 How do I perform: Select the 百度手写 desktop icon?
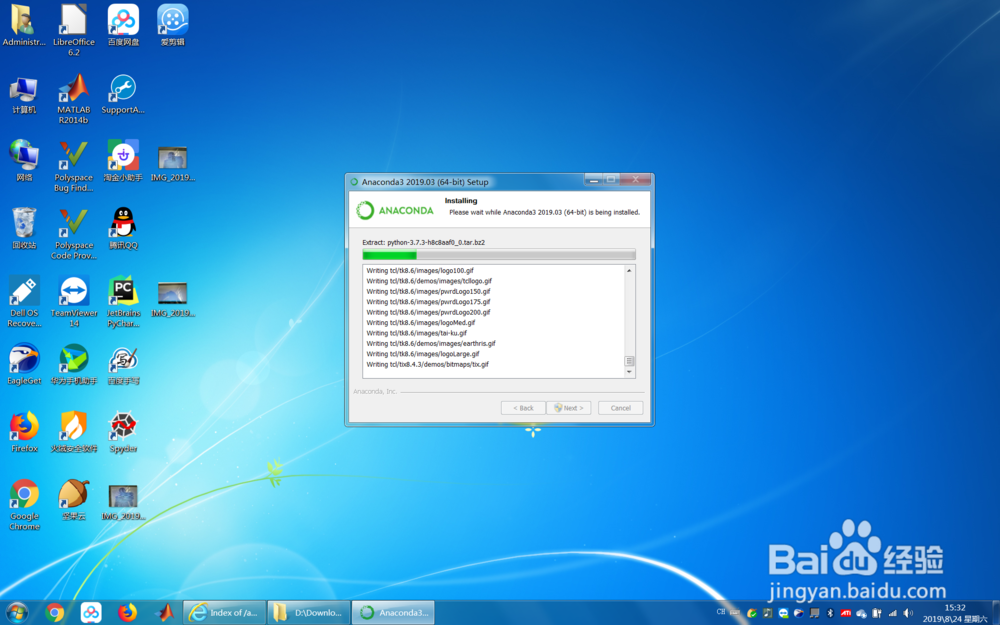[x=123, y=365]
